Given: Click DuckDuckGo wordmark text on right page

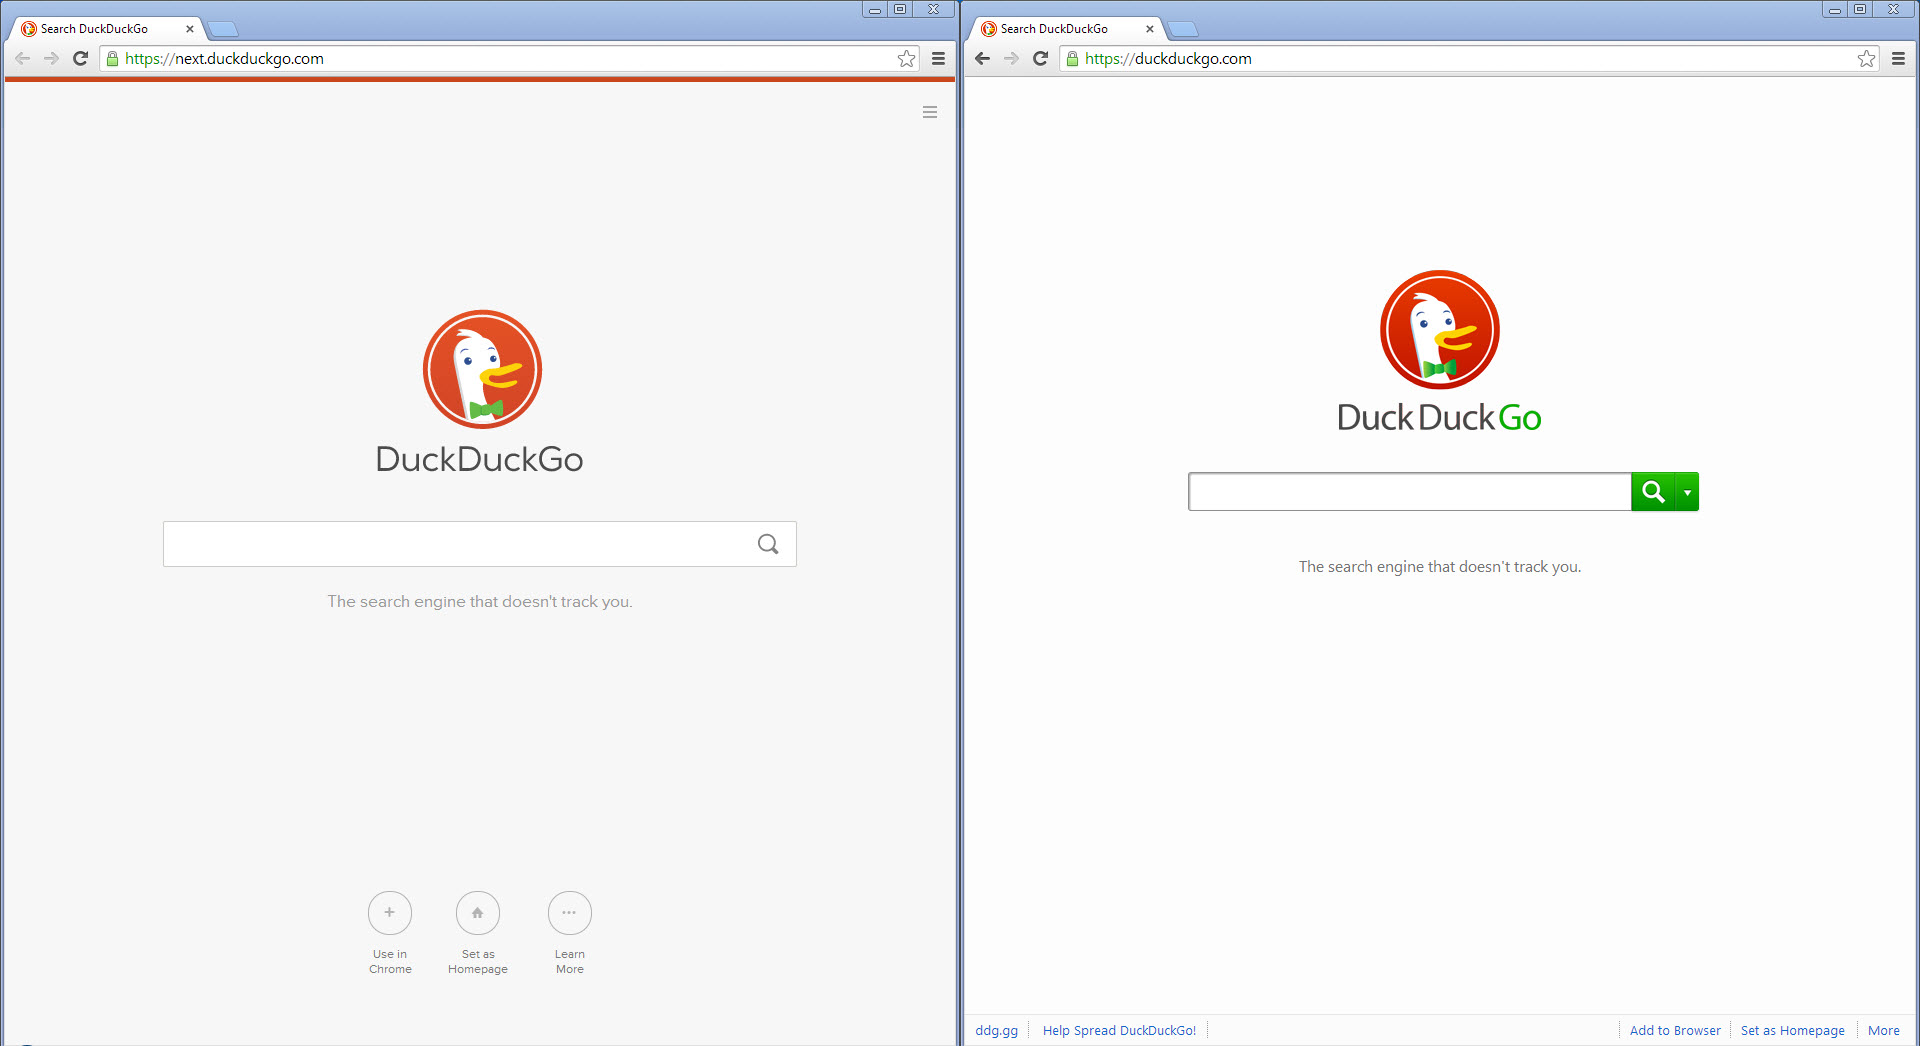Looking at the screenshot, I should coord(1440,417).
